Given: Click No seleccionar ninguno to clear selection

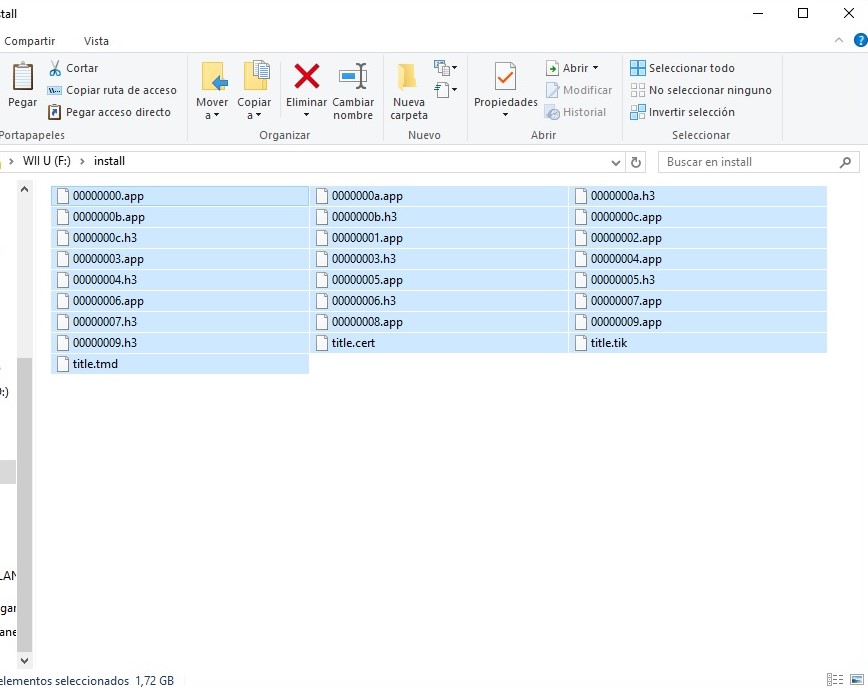Looking at the screenshot, I should (x=702, y=90).
